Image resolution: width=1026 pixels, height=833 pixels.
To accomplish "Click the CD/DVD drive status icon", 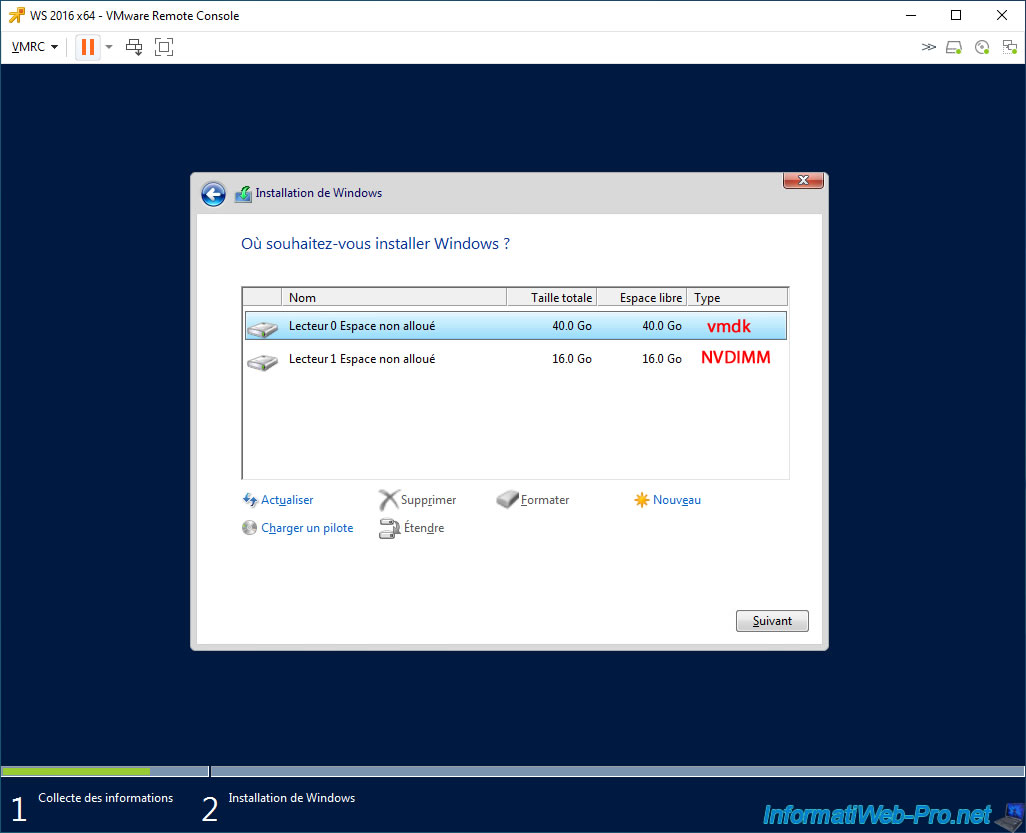I will [x=981, y=47].
